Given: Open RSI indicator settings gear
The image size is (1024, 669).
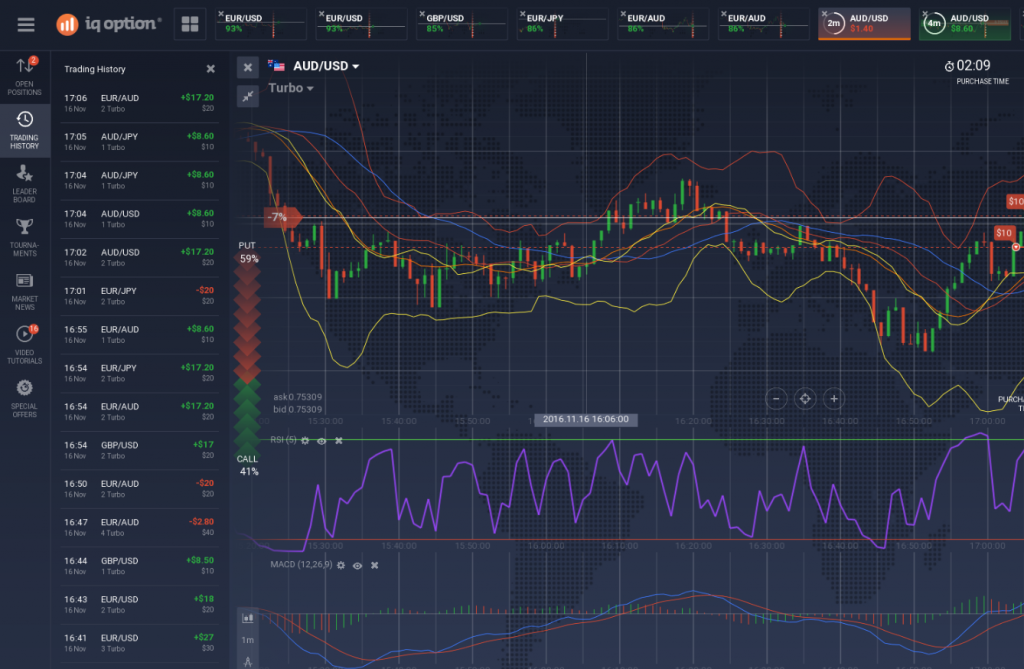Looking at the screenshot, I should click(305, 440).
